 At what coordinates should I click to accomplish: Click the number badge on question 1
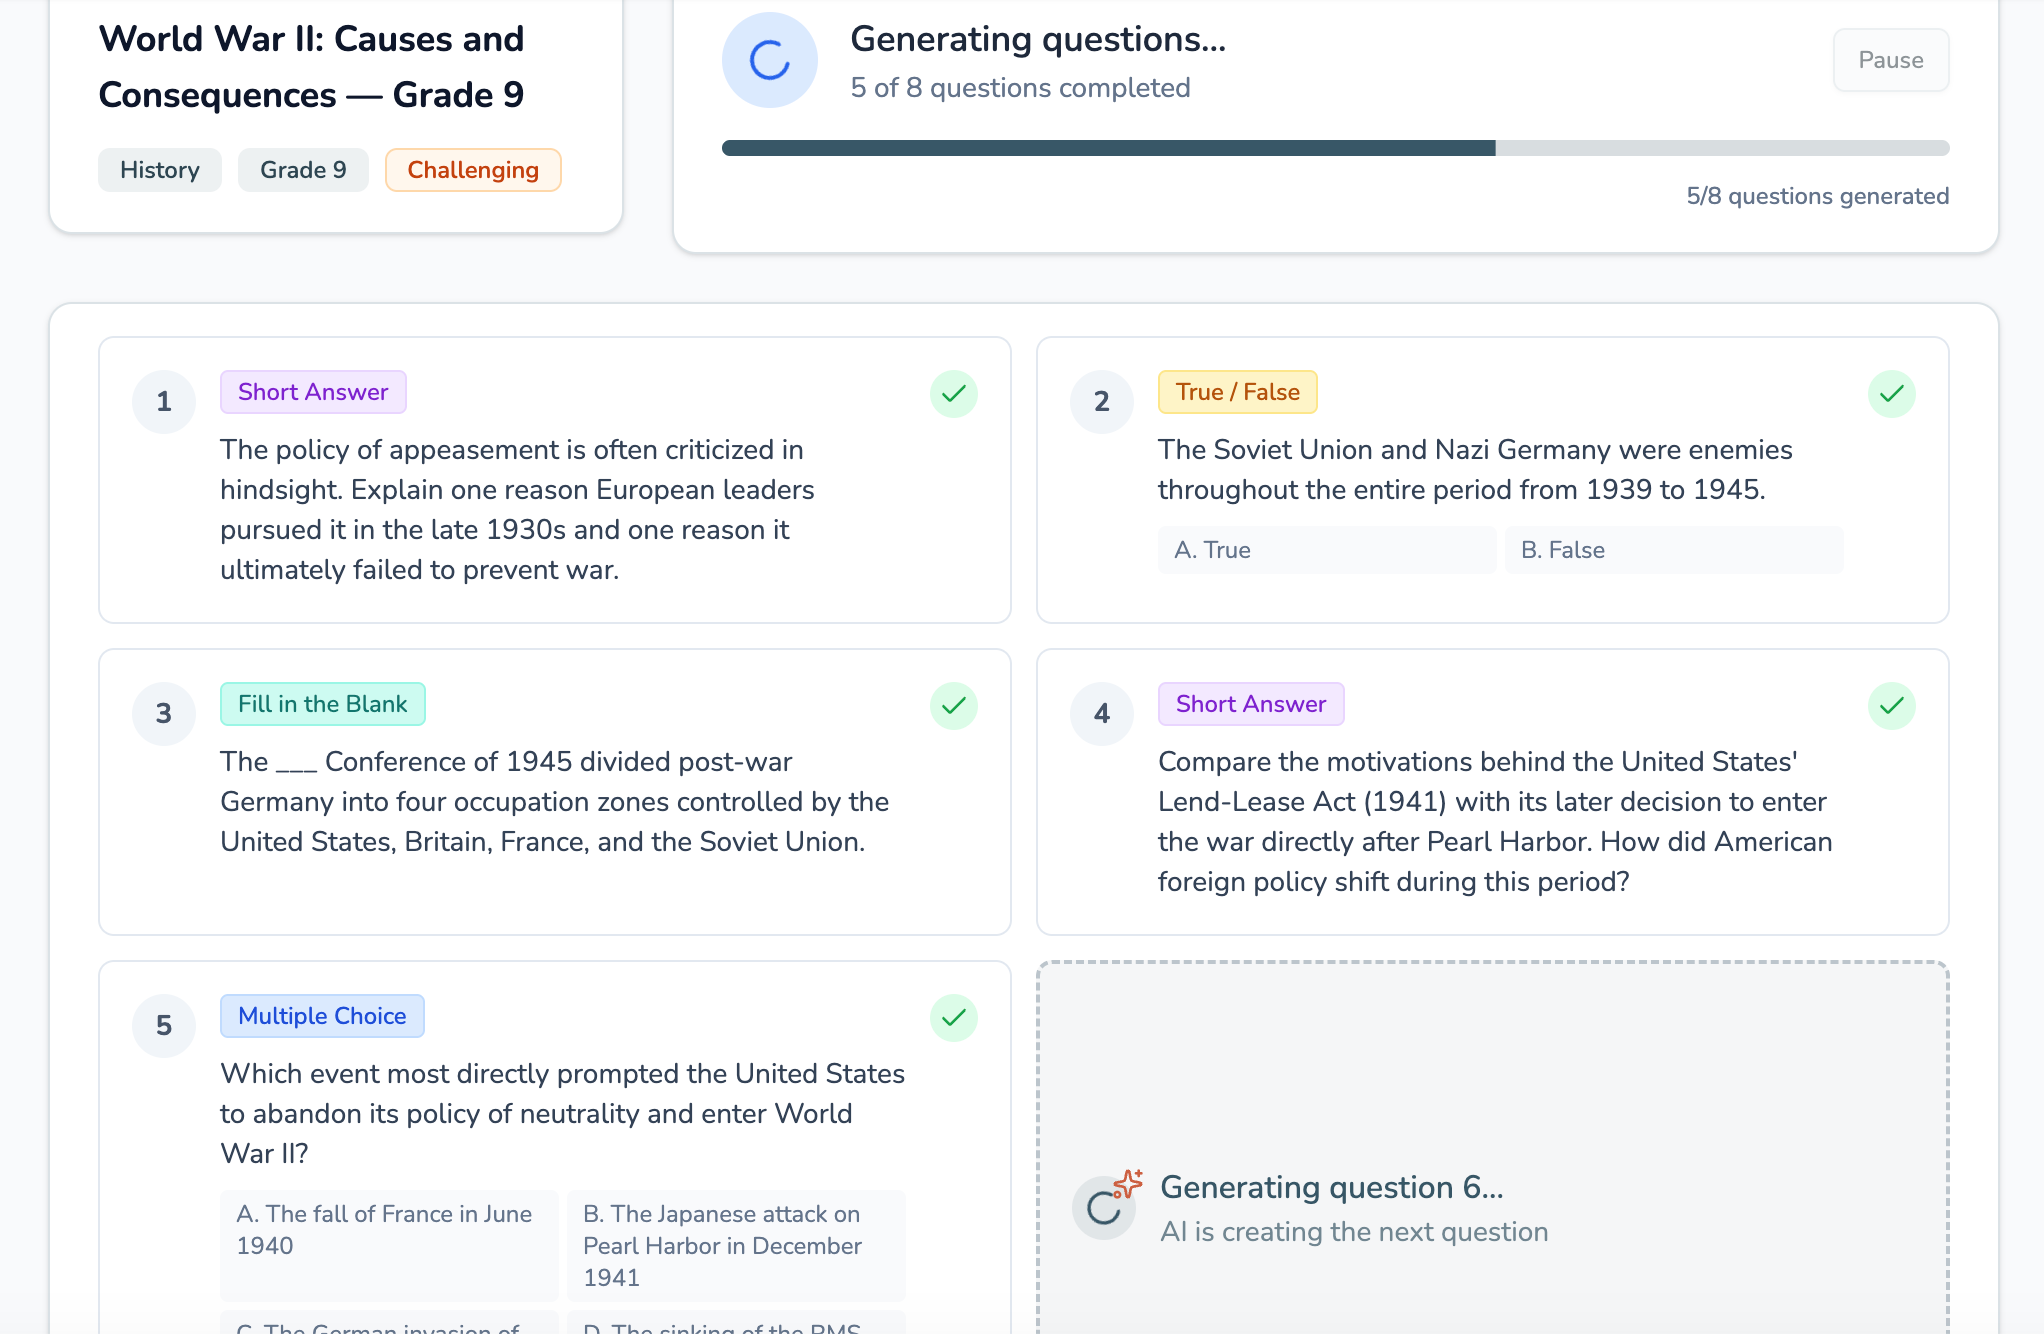click(163, 401)
